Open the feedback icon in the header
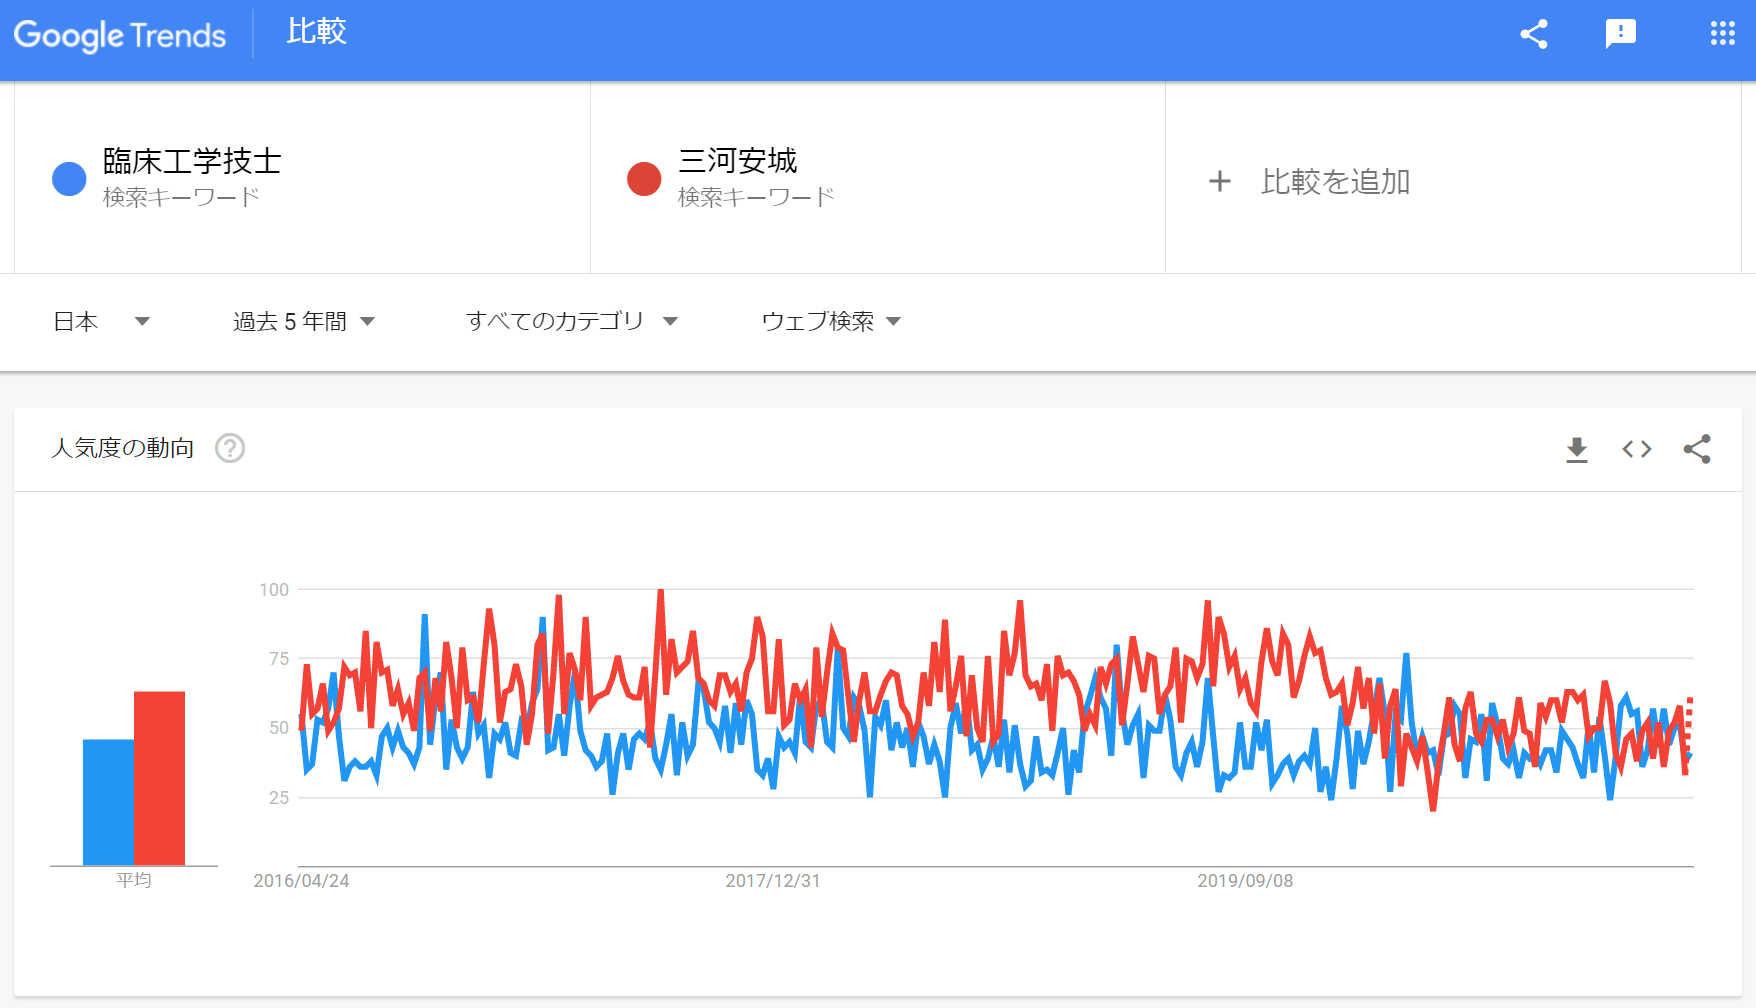 1620,34
